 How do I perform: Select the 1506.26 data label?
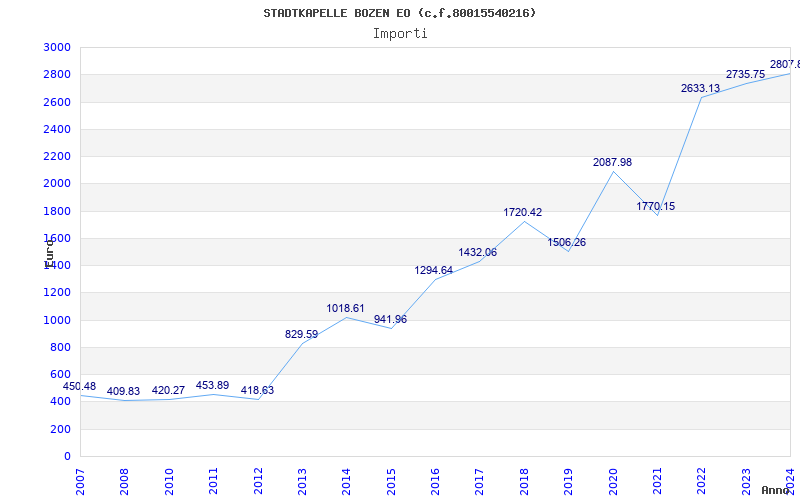[567, 242]
